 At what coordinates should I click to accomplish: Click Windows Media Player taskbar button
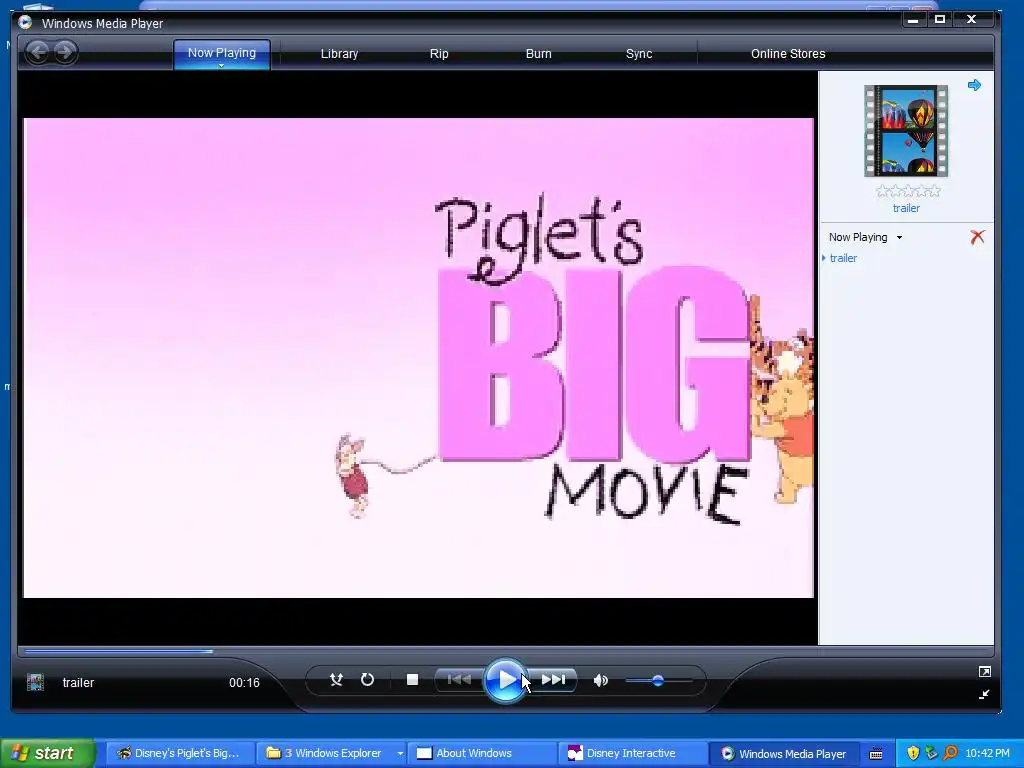pyautogui.click(x=784, y=754)
